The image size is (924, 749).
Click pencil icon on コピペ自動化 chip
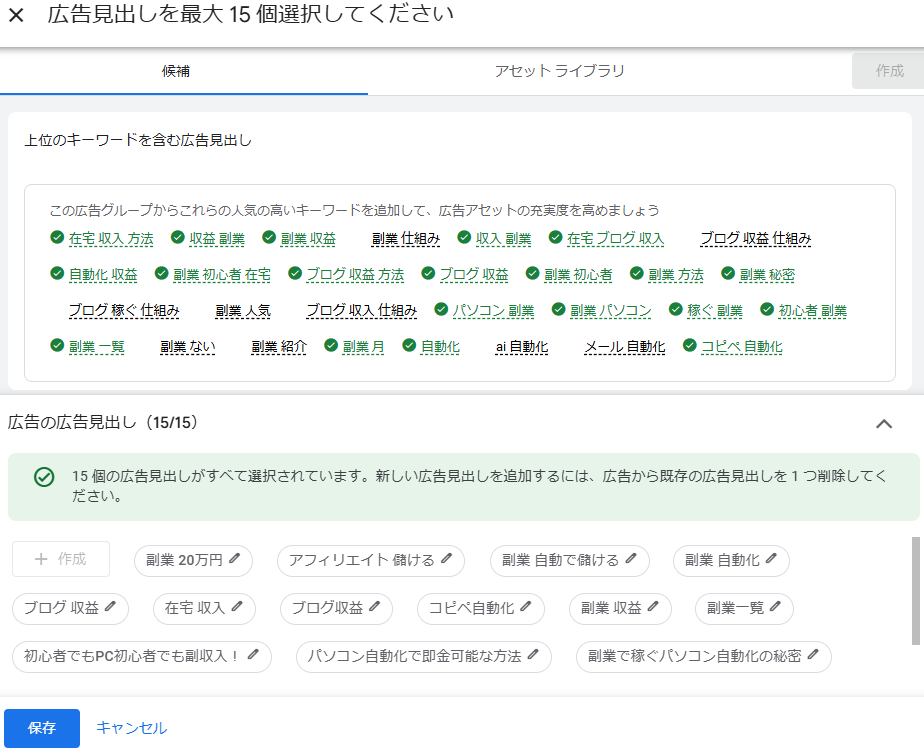coord(526,607)
